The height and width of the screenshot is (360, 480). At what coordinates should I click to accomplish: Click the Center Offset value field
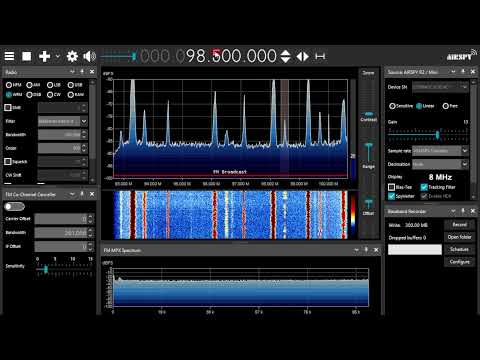tap(61, 219)
